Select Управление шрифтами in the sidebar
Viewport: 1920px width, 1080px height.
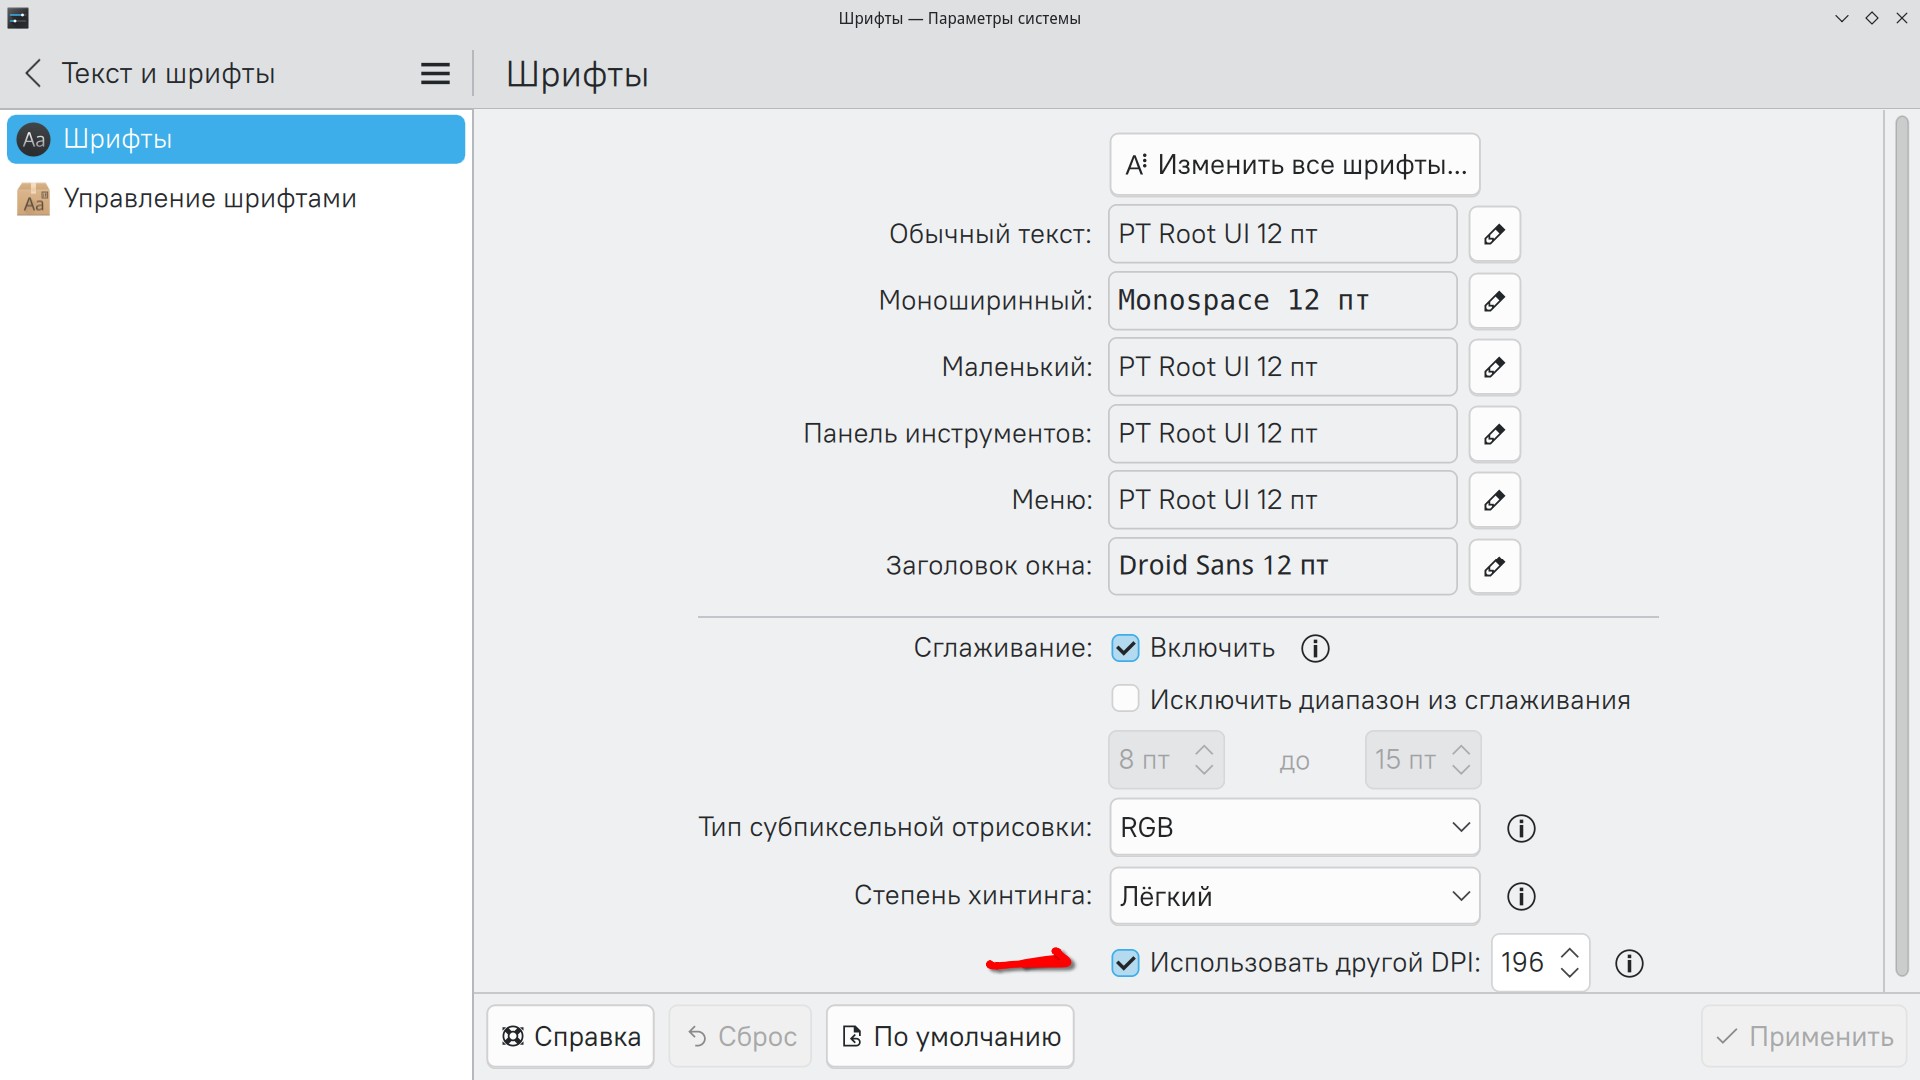click(210, 198)
